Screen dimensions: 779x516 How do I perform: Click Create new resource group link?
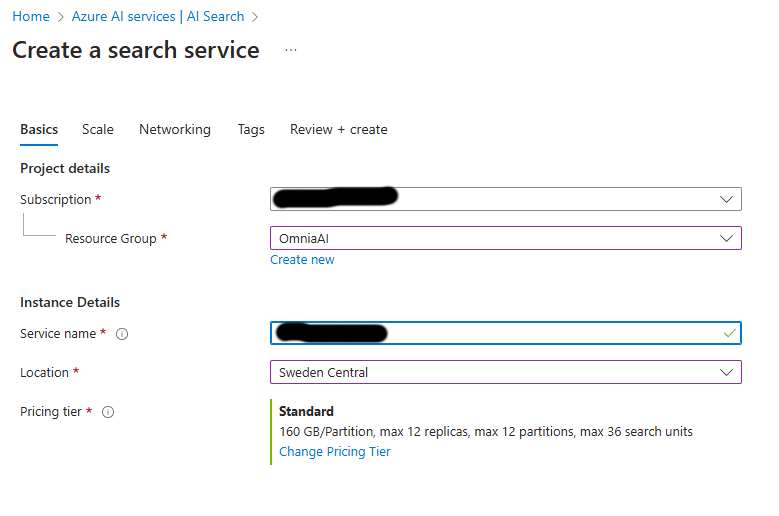(302, 260)
